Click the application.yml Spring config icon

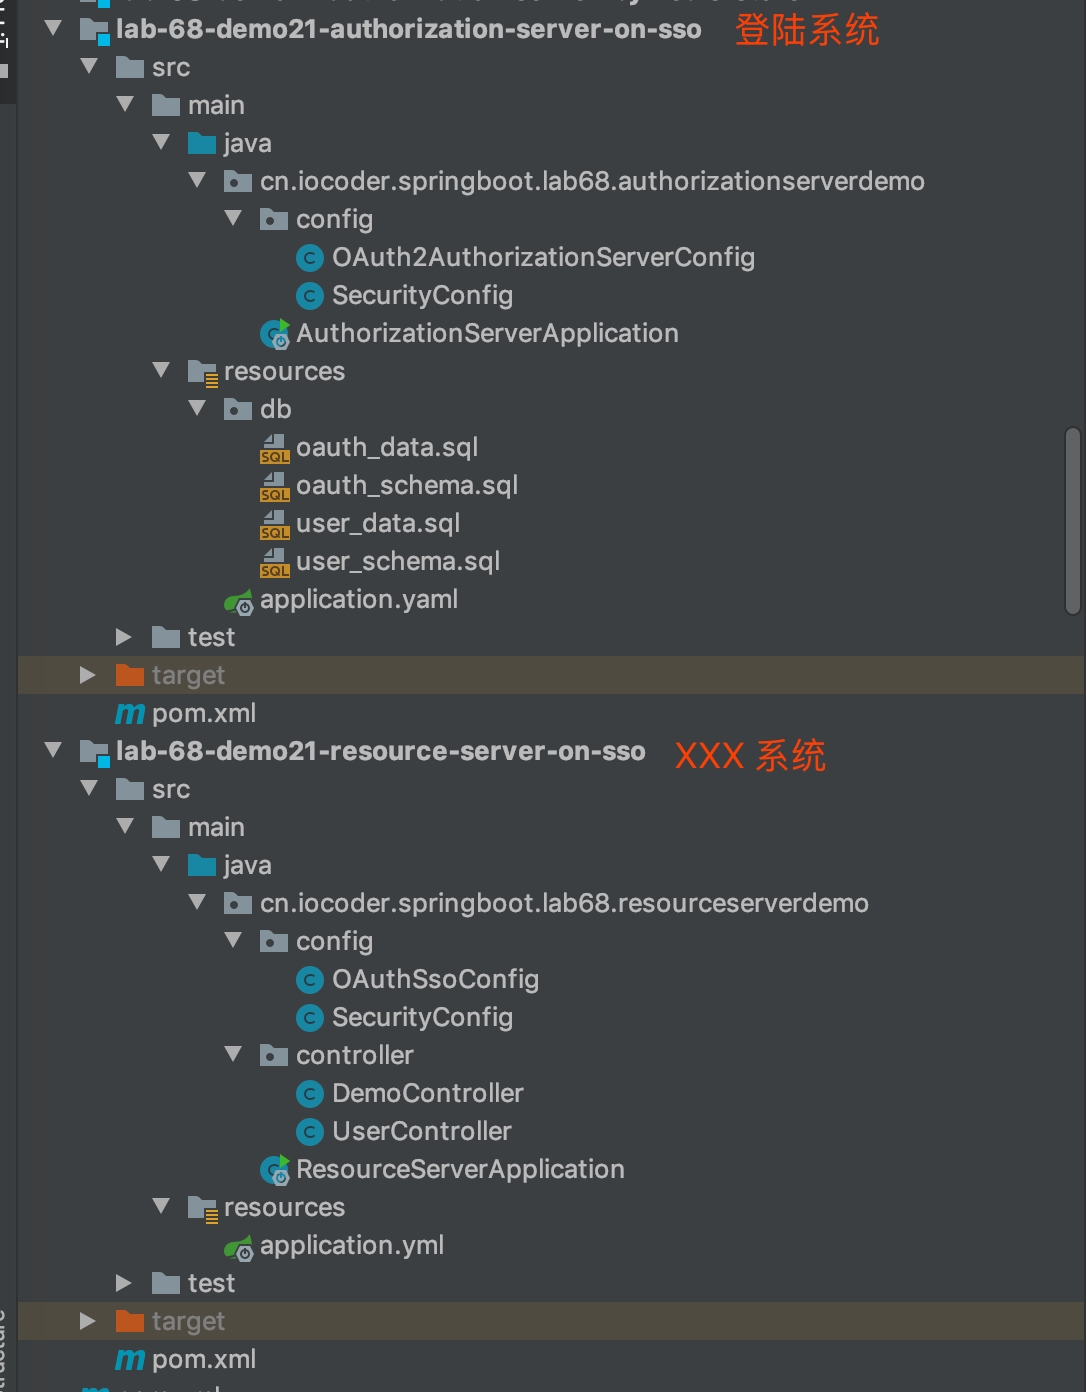coord(238,1247)
